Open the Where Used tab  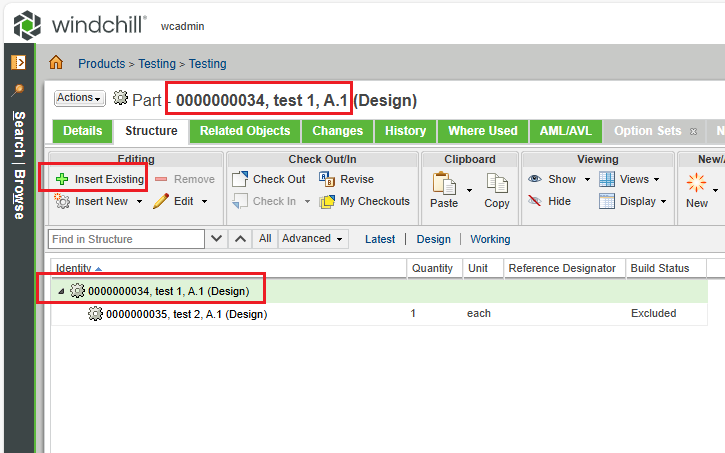pyautogui.click(x=482, y=131)
